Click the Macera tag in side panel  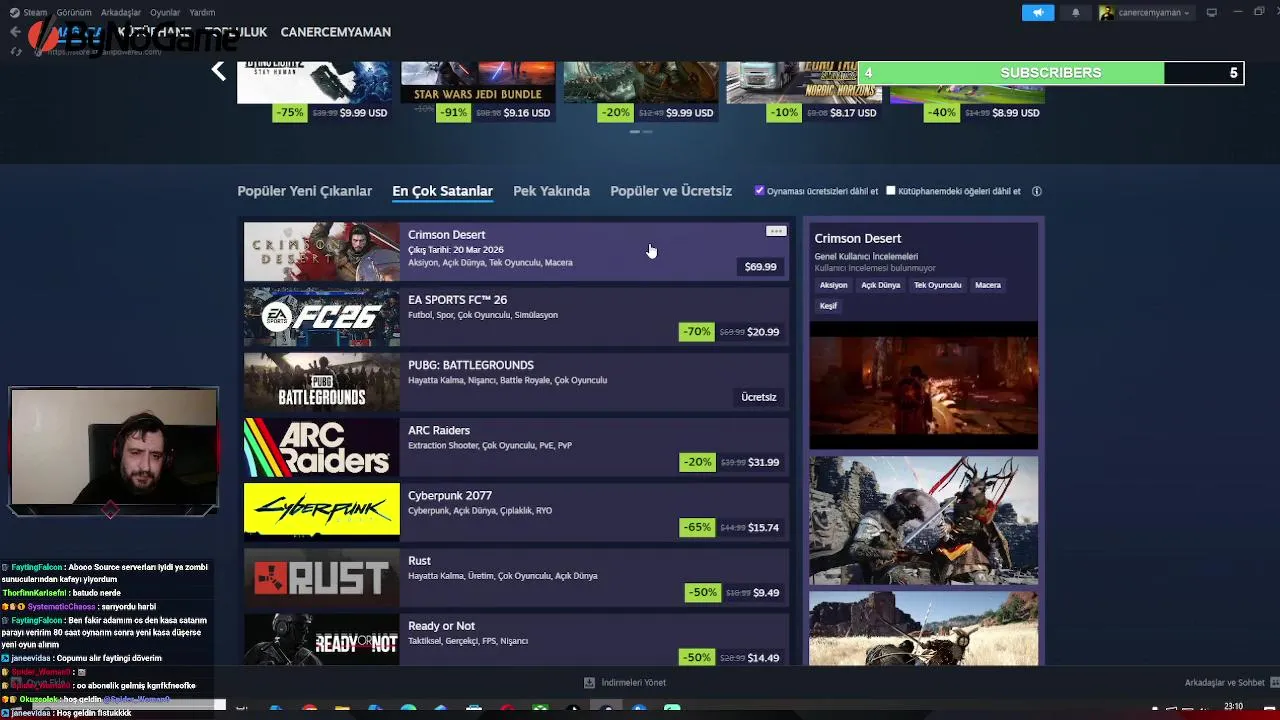pos(988,285)
